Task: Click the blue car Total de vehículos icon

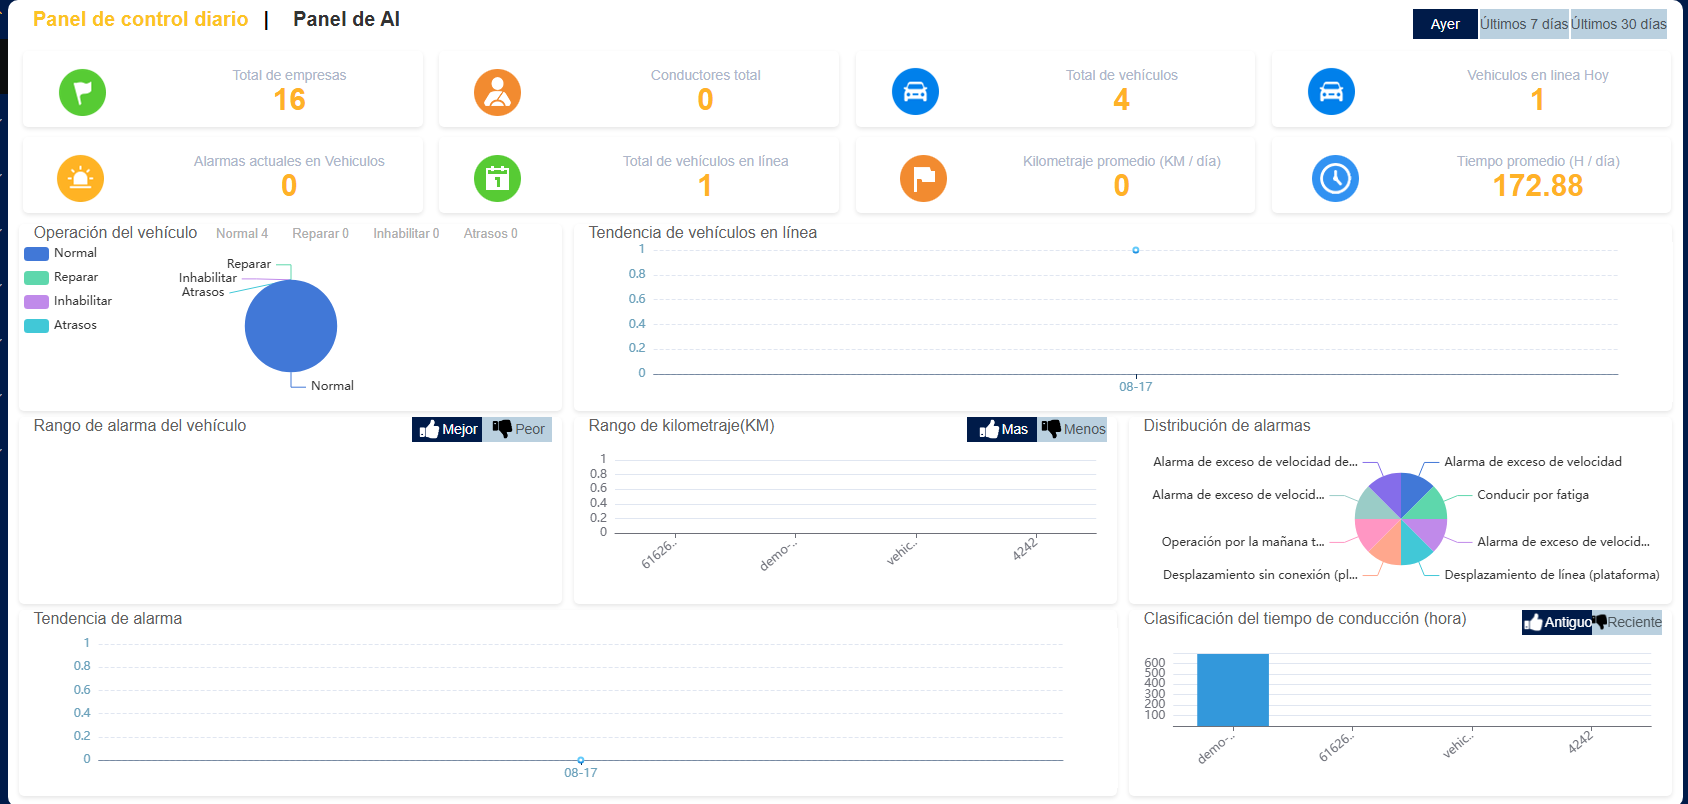Action: pos(915,92)
